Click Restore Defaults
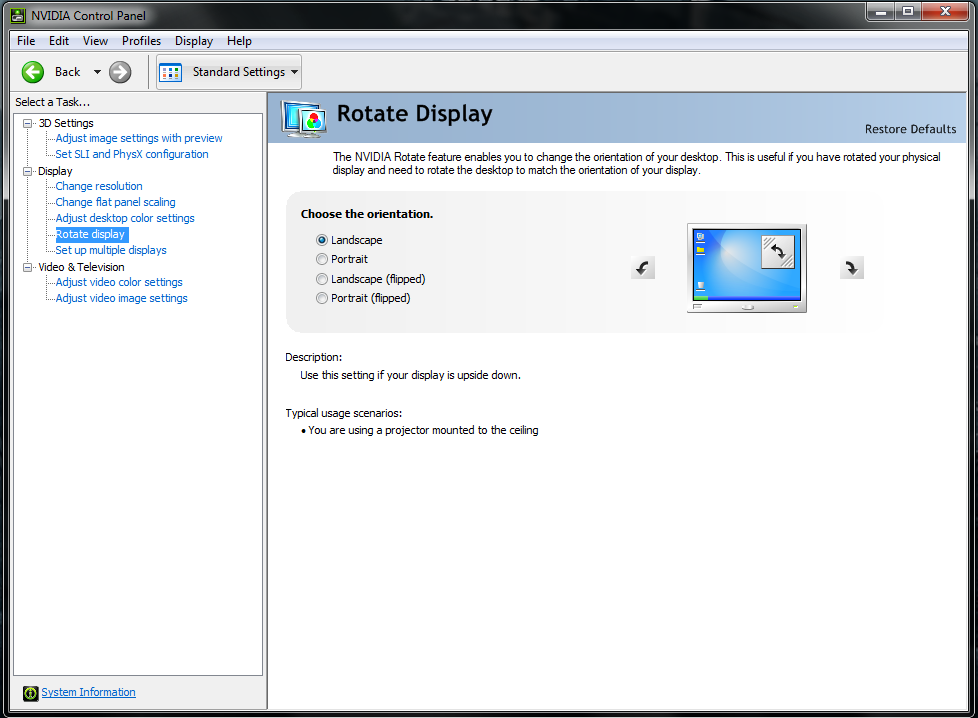 910,129
